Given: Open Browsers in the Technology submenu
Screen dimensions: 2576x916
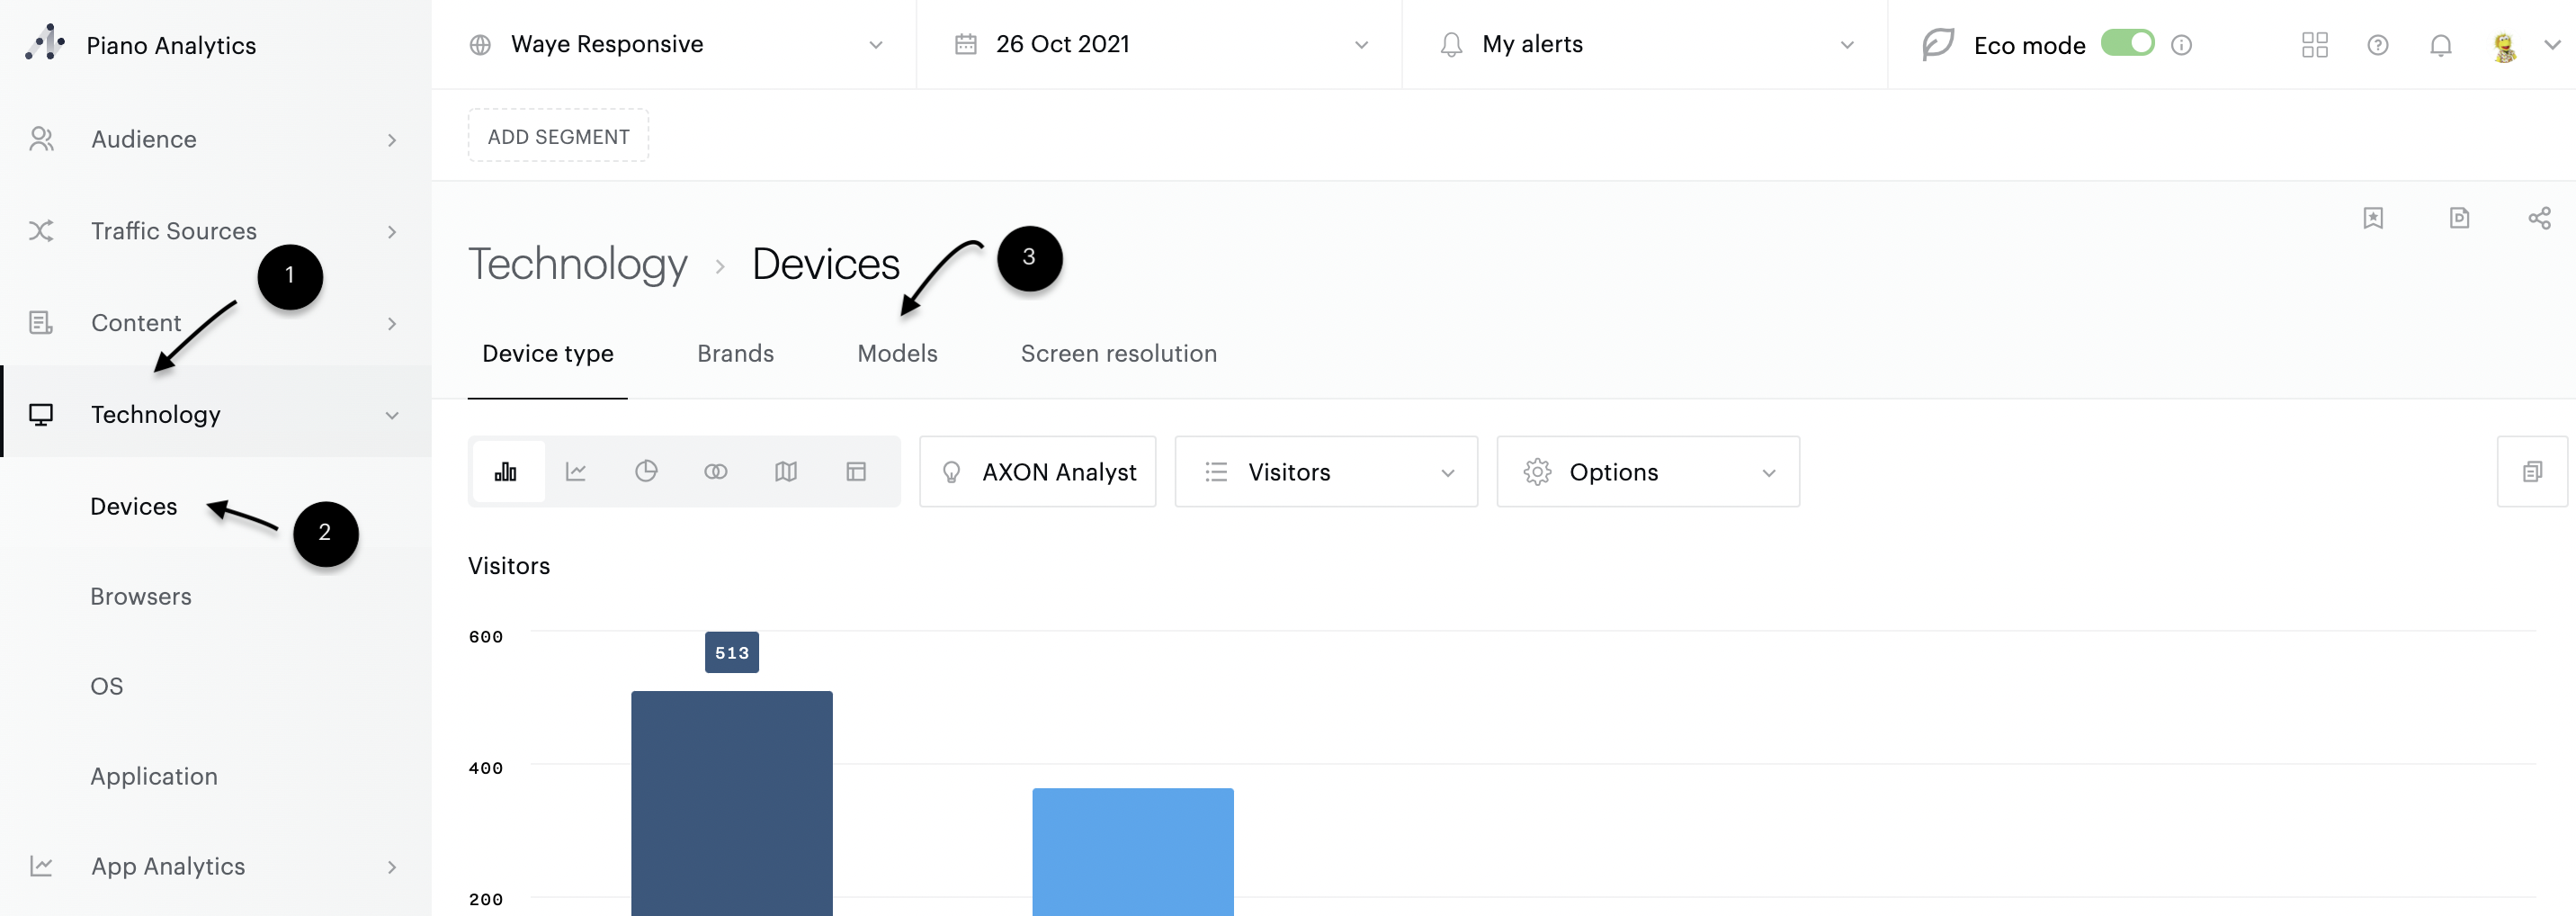Looking at the screenshot, I should [x=141, y=597].
